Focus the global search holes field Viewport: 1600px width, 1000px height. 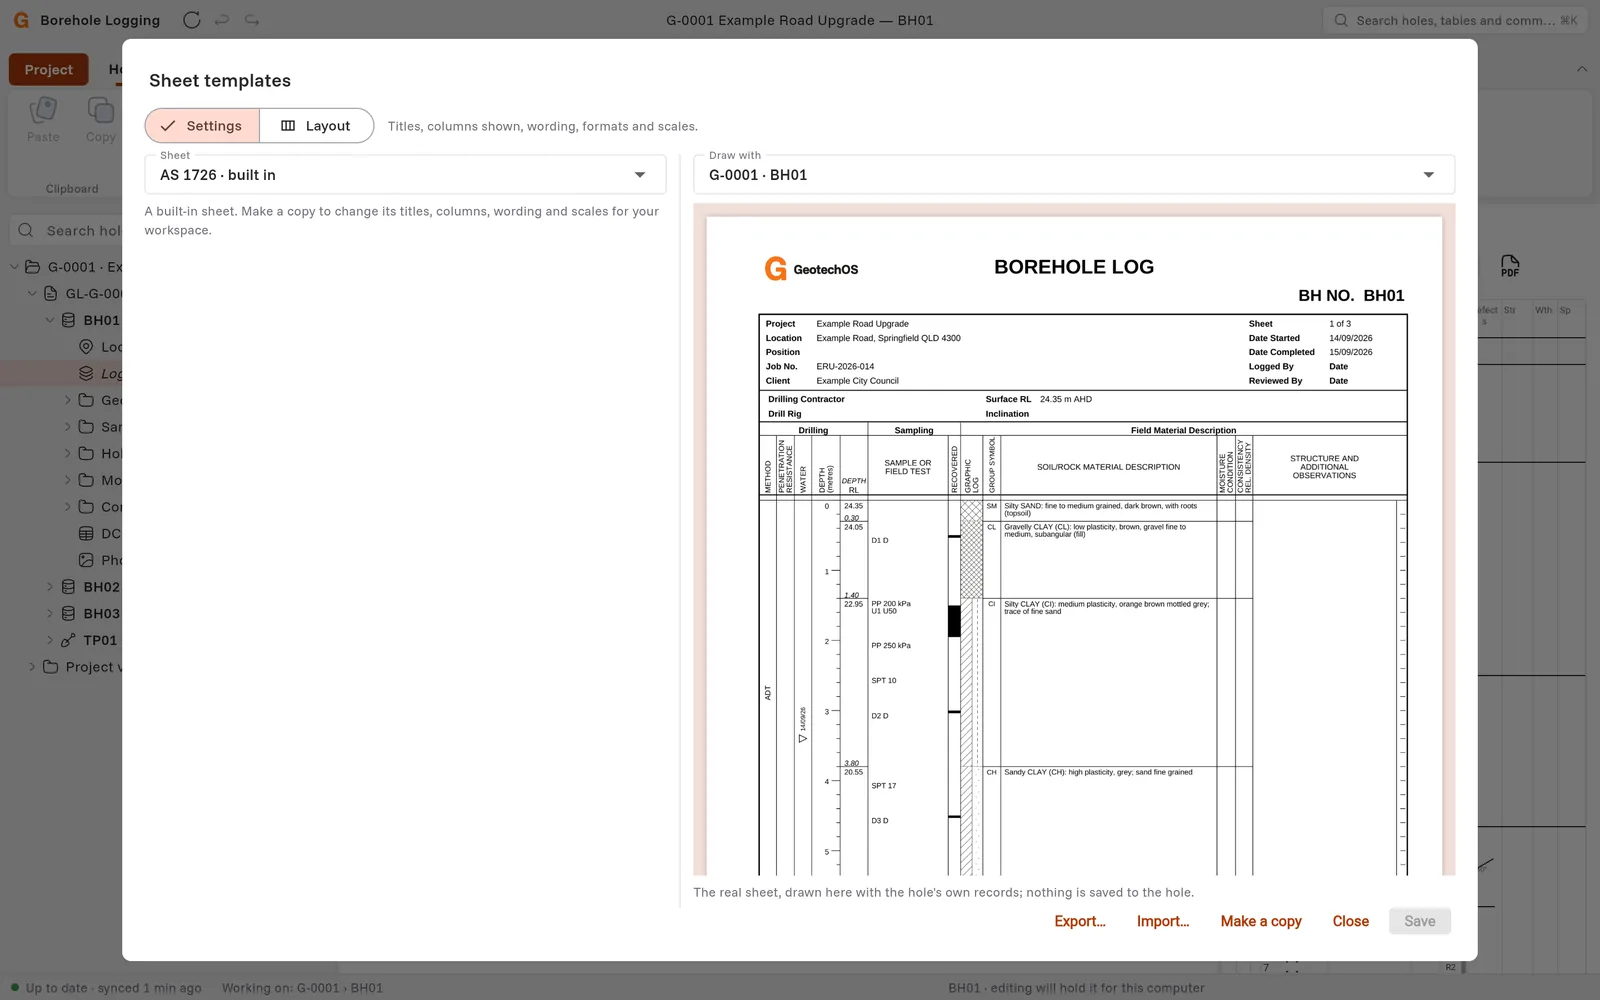(1455, 20)
